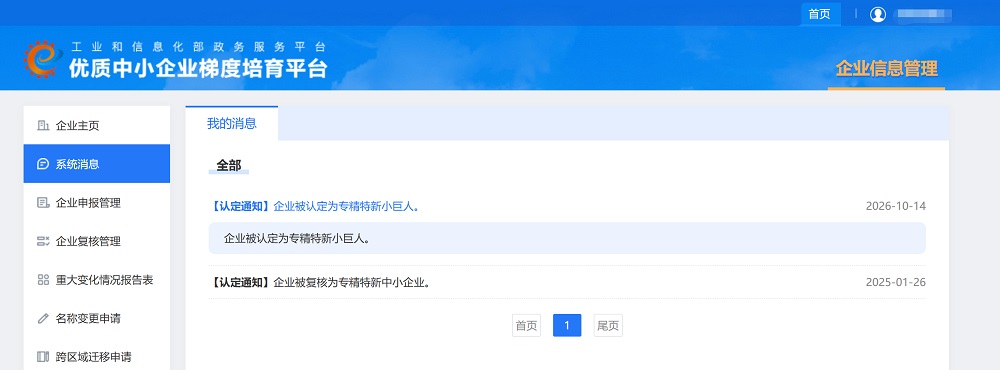Image resolution: width=1000 pixels, height=370 pixels.
Task: Open 系统消息 sidebar item
Action: coord(97,164)
